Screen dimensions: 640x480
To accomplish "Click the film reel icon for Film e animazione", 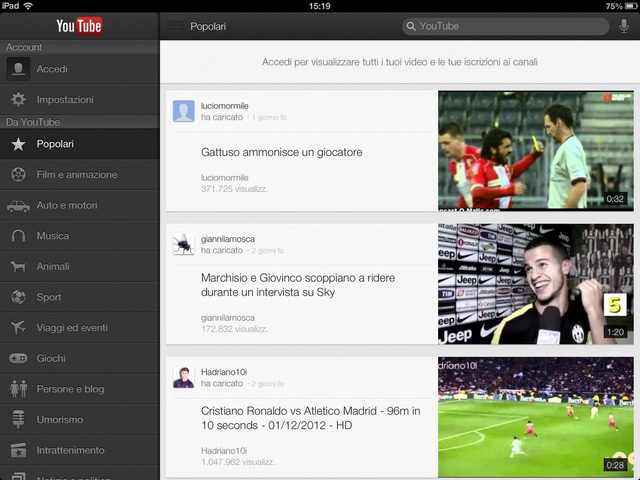I will tap(18, 174).
